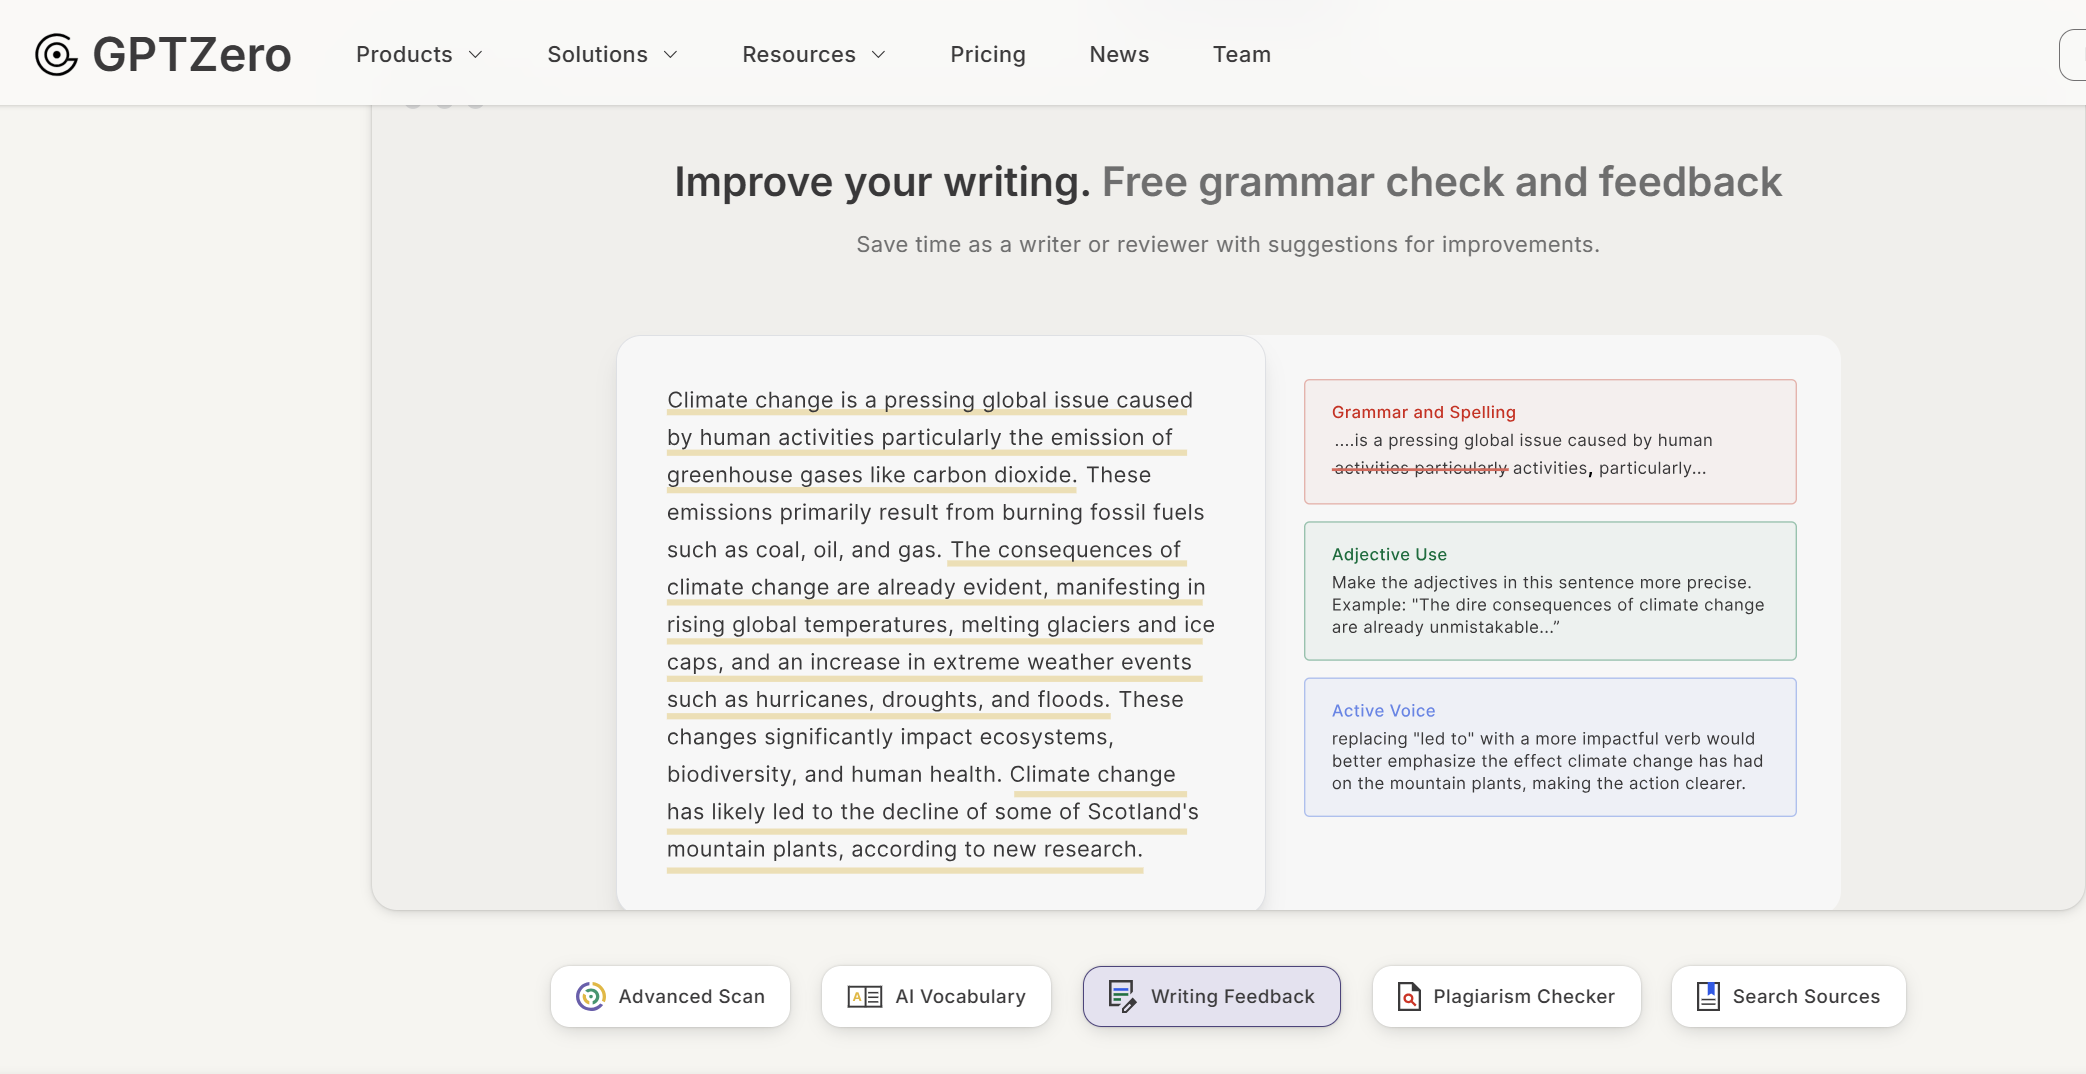Click the AI Vocabulary icon
The height and width of the screenshot is (1074, 2086).
coord(864,996)
